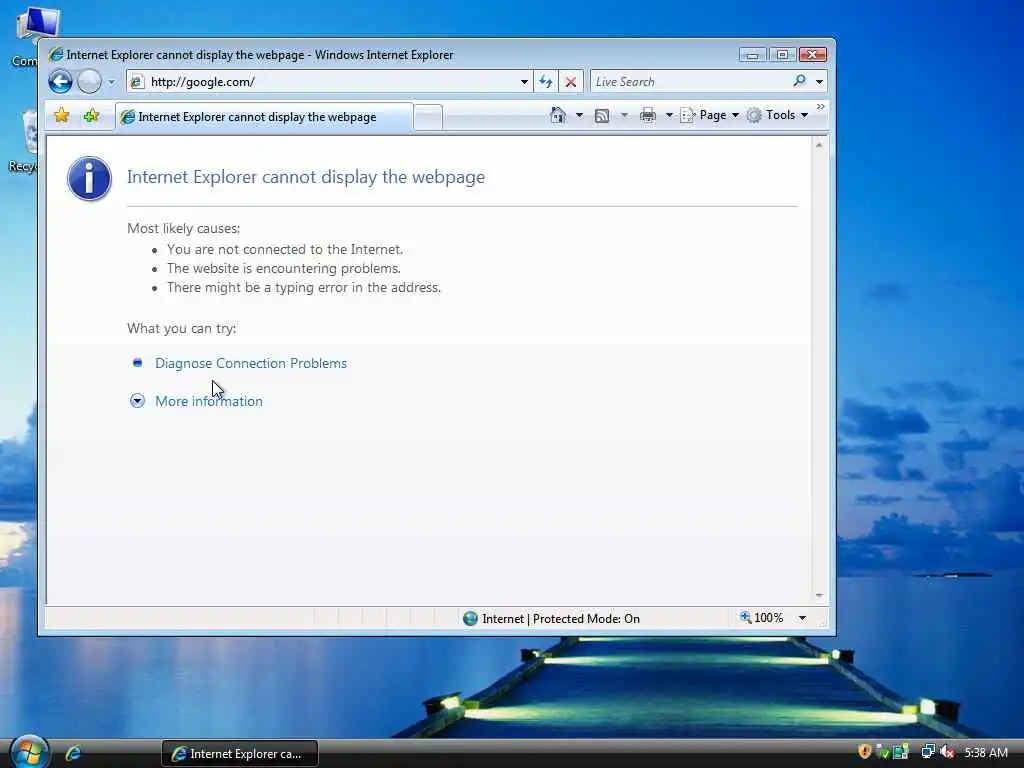Expand the Feeds dropdown arrow

(x=624, y=116)
